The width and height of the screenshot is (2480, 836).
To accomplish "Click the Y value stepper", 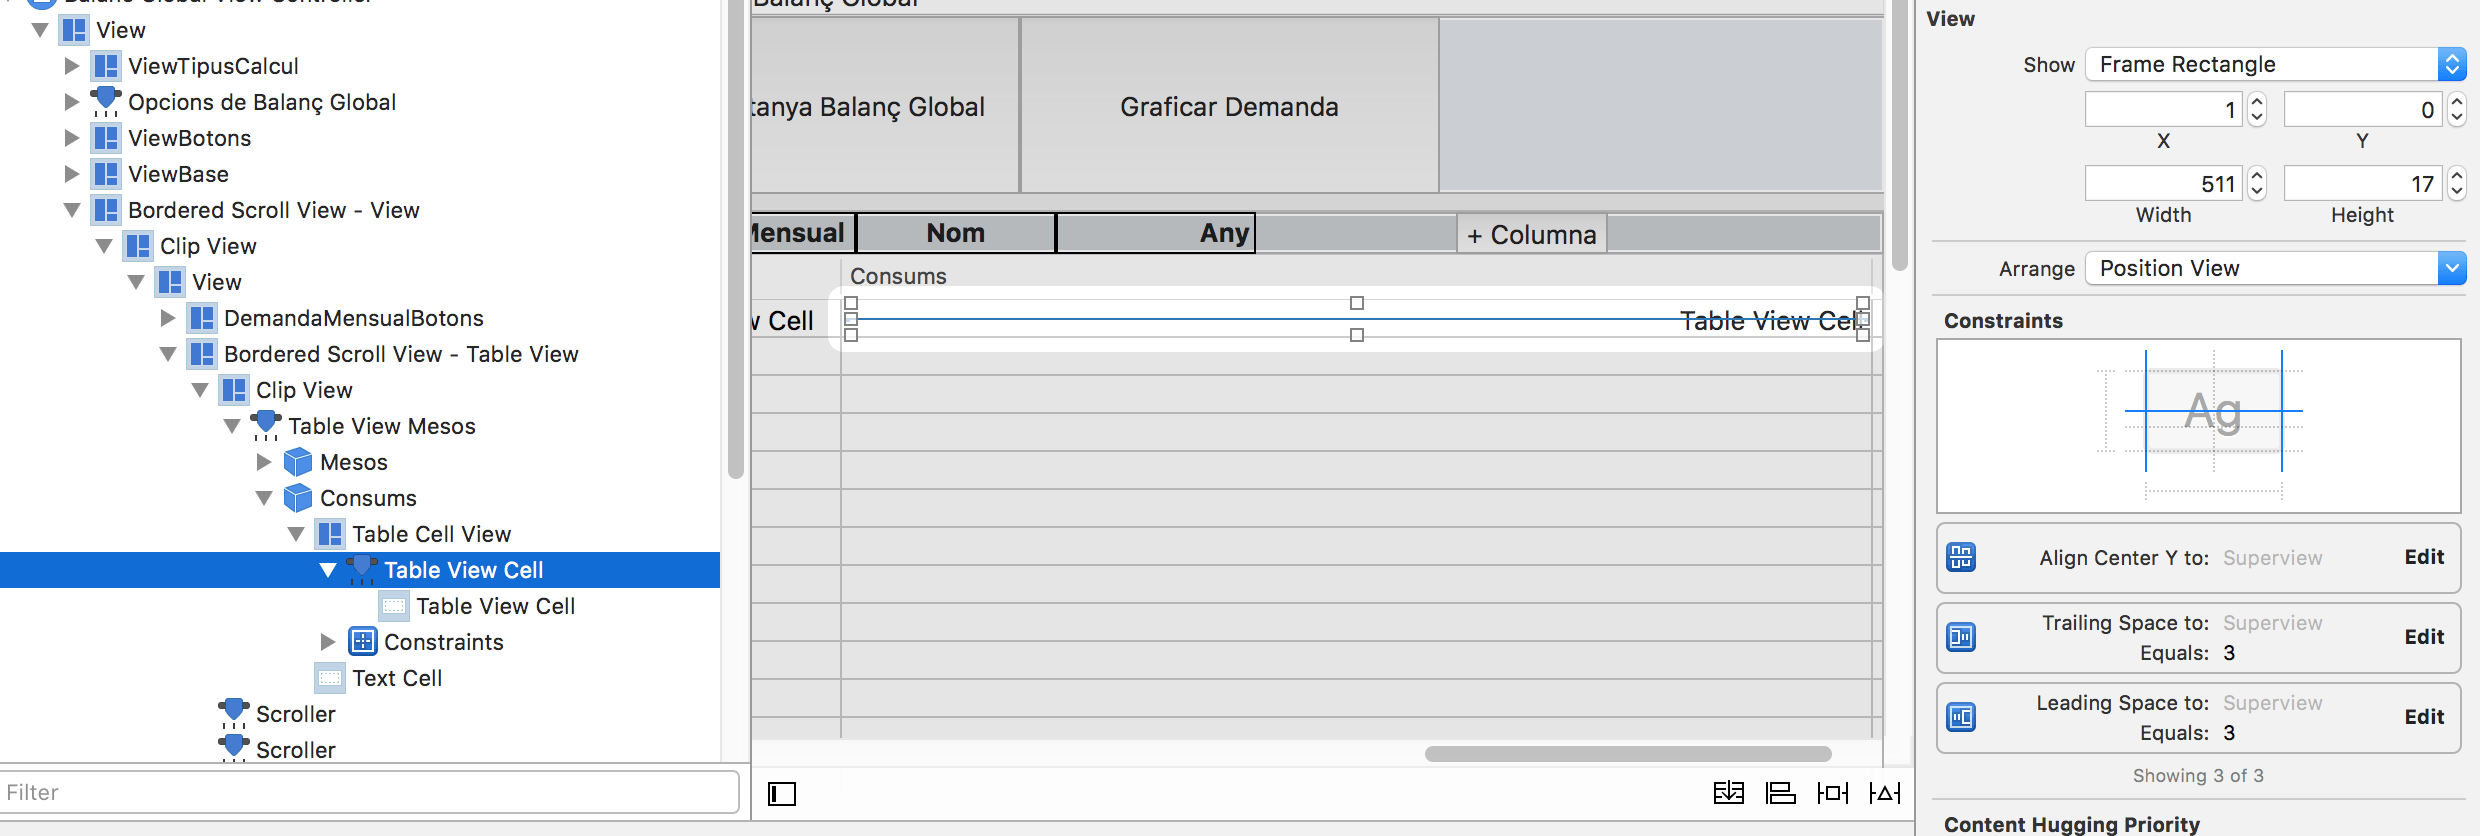I will click(2457, 110).
